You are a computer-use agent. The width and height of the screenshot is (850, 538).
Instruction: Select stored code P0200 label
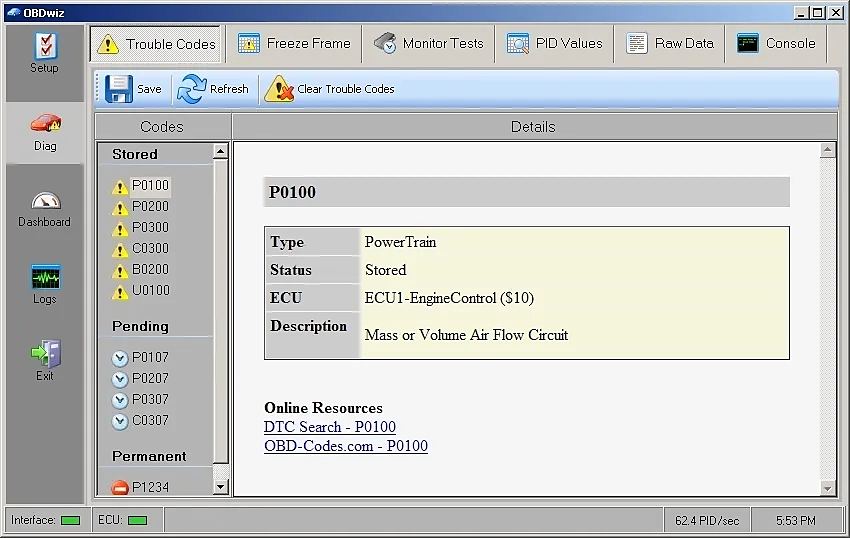tap(150, 207)
